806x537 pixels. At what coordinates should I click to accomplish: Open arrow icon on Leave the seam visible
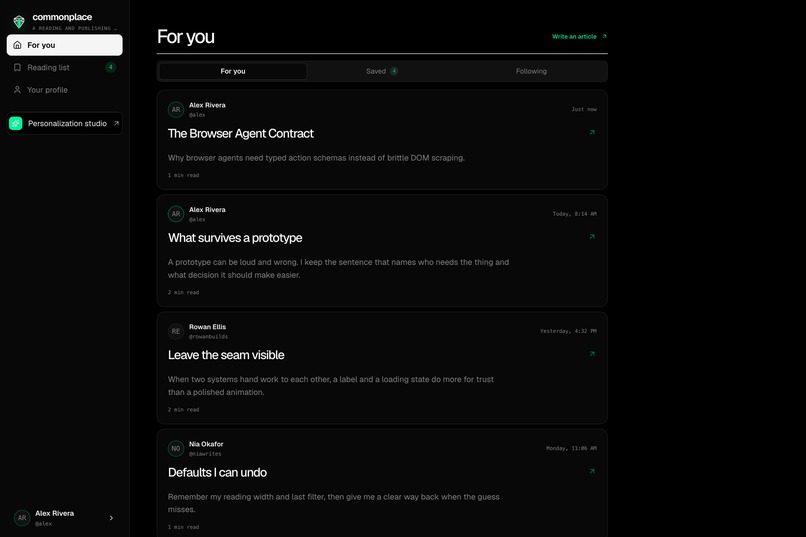click(x=592, y=354)
